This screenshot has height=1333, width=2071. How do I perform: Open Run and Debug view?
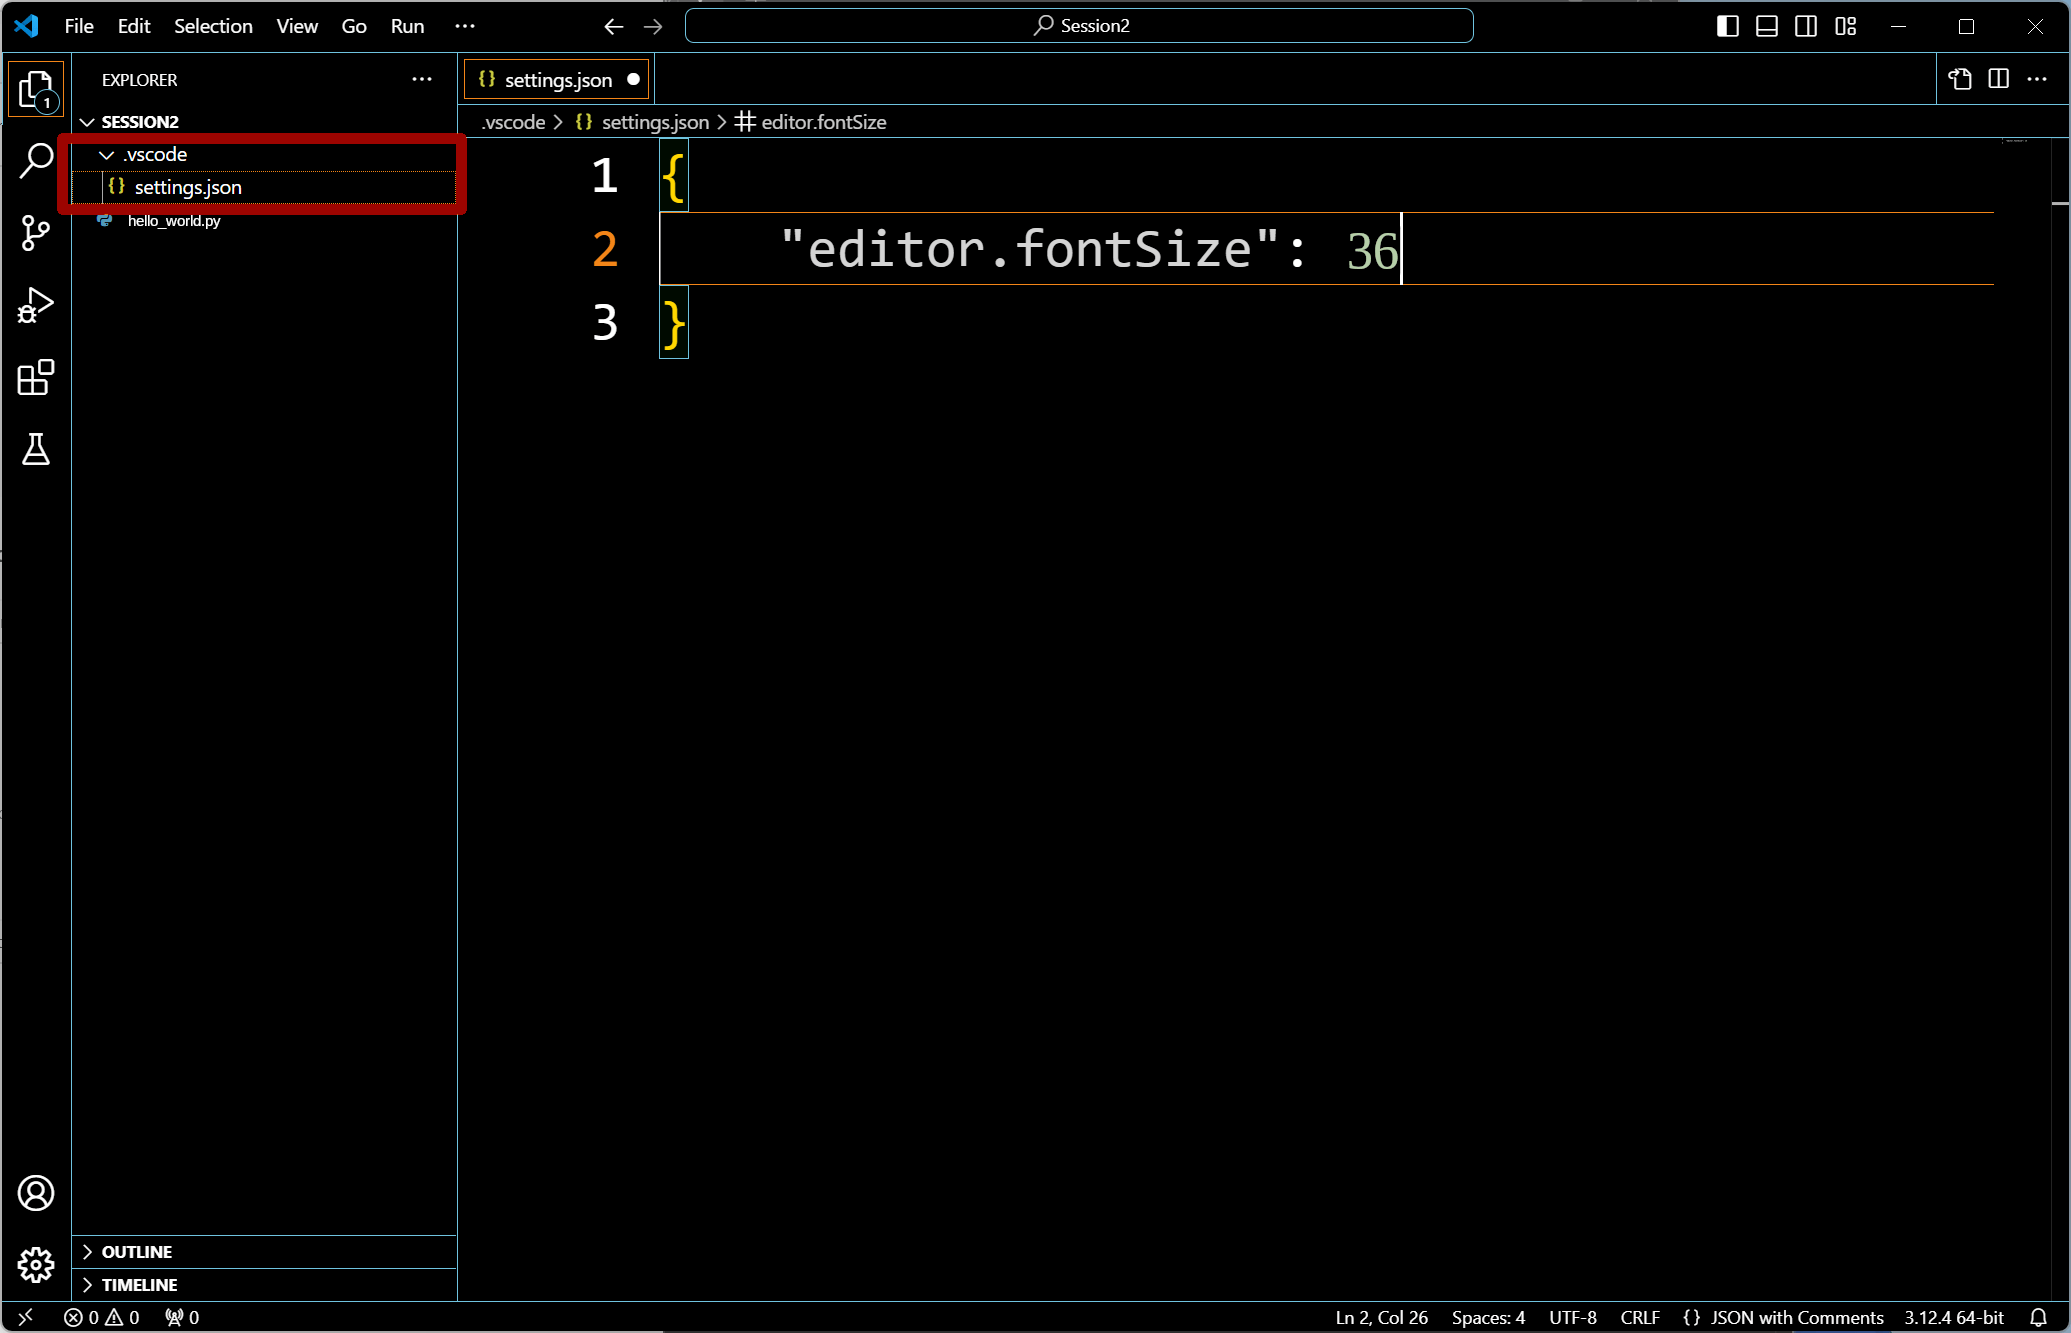[36, 305]
